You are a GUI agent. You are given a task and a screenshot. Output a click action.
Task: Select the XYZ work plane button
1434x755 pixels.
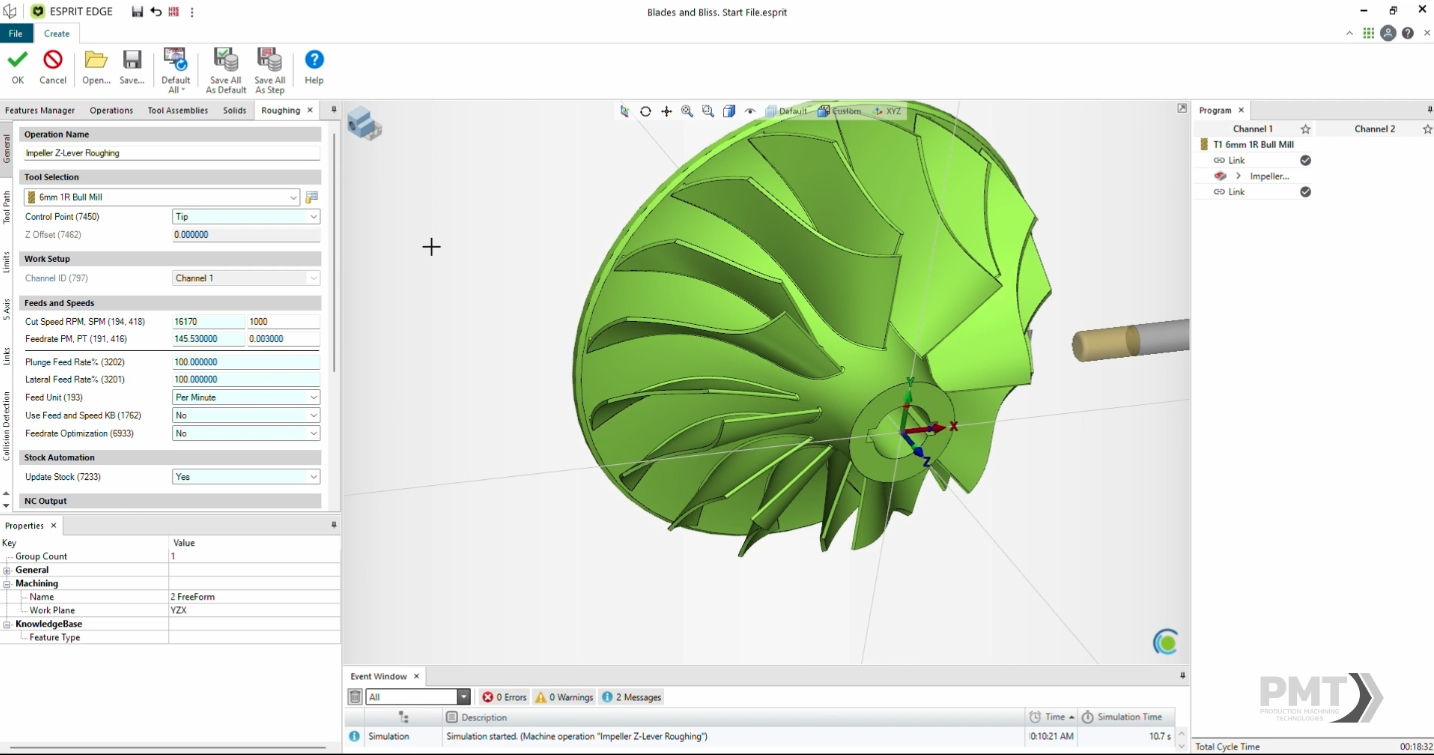click(x=887, y=111)
